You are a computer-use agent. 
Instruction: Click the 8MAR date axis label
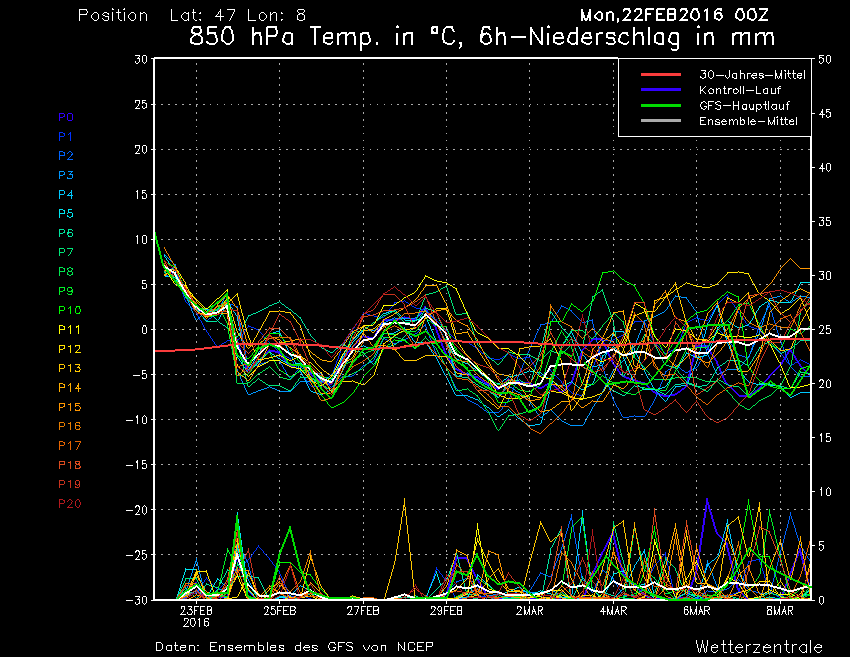(x=780, y=610)
